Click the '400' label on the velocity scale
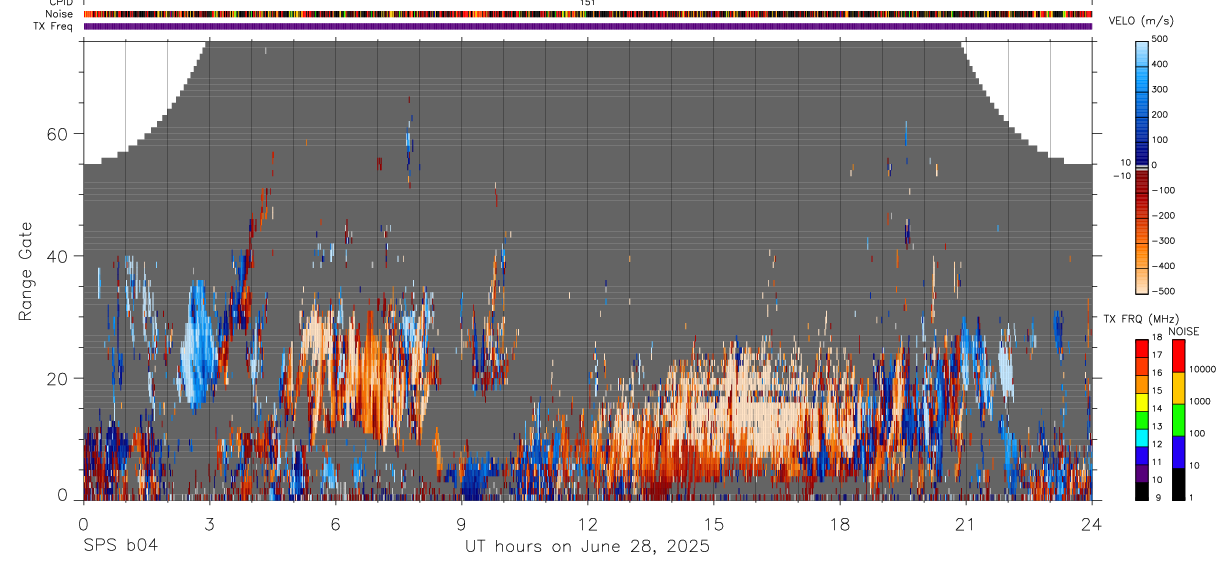This screenshot has width=1228, height=567. (1160, 64)
